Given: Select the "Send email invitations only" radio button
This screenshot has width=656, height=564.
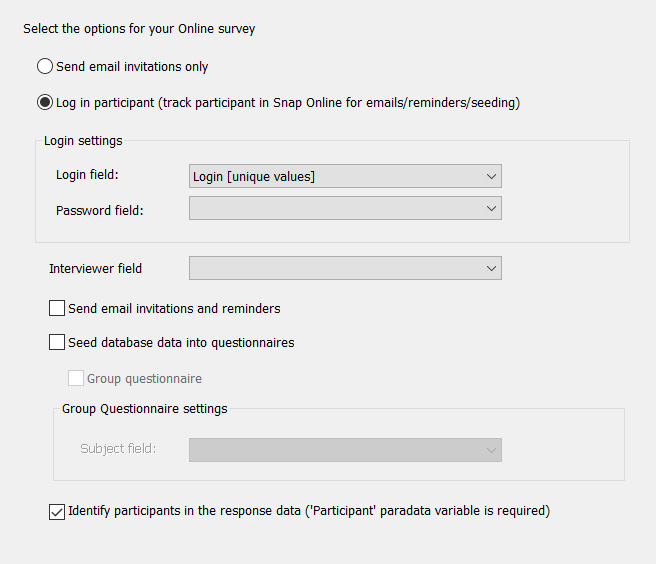Looking at the screenshot, I should (x=45, y=67).
